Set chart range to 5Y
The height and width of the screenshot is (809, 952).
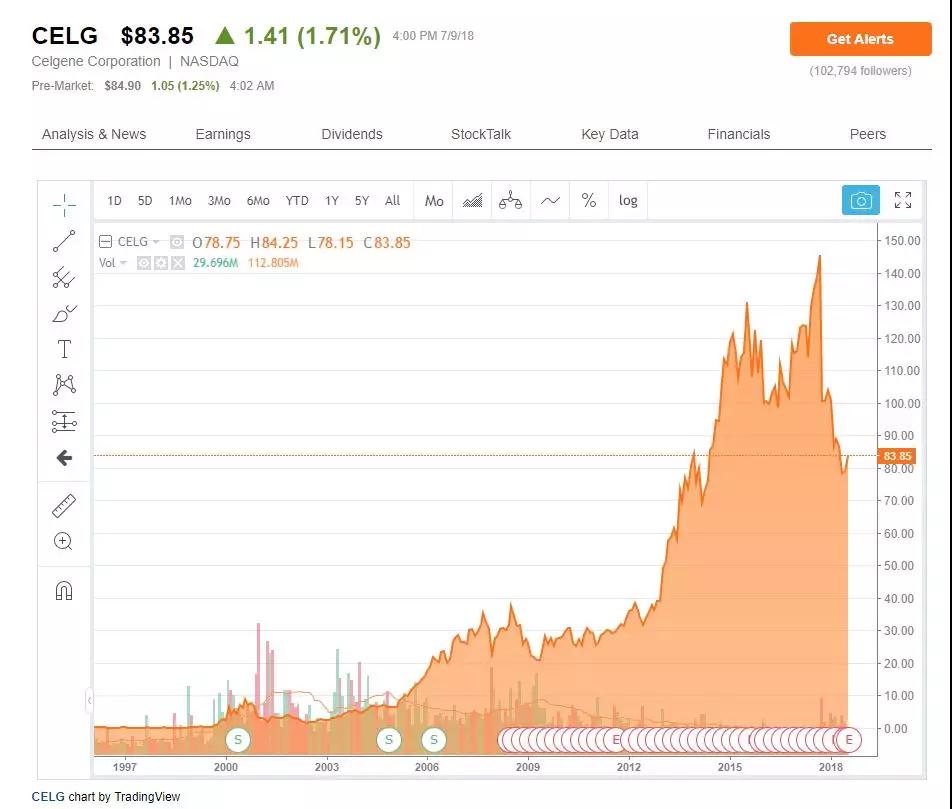pos(362,200)
